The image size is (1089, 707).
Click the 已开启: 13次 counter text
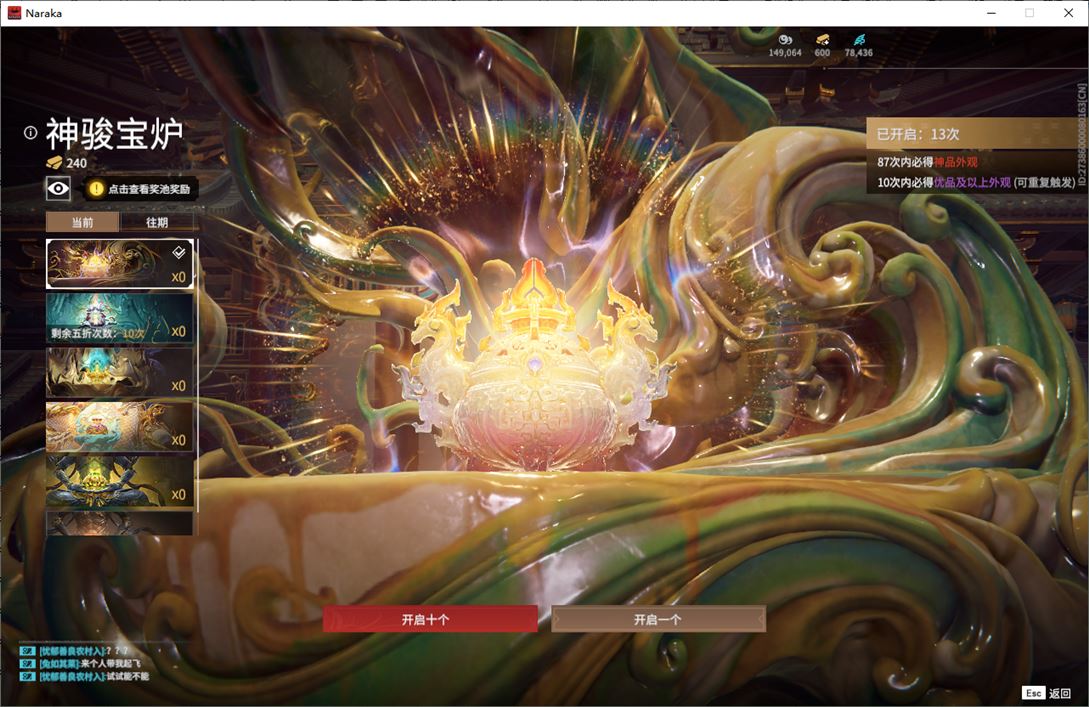tap(917, 134)
